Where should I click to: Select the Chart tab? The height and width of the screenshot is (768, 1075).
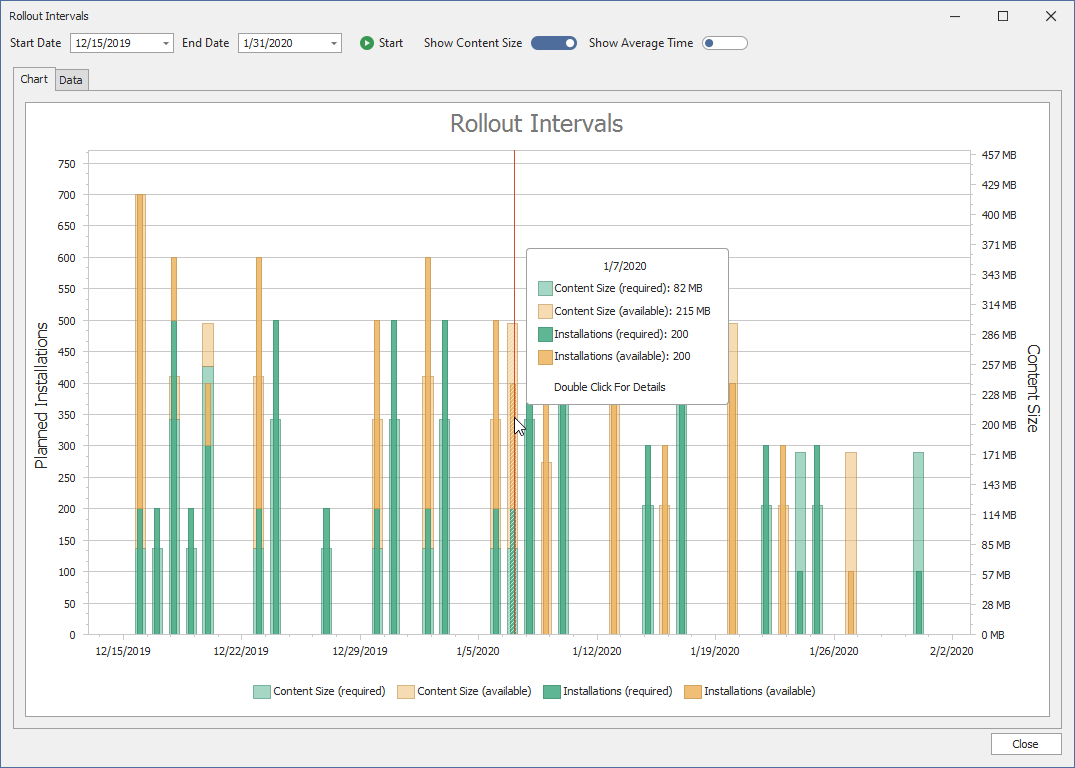(x=34, y=79)
